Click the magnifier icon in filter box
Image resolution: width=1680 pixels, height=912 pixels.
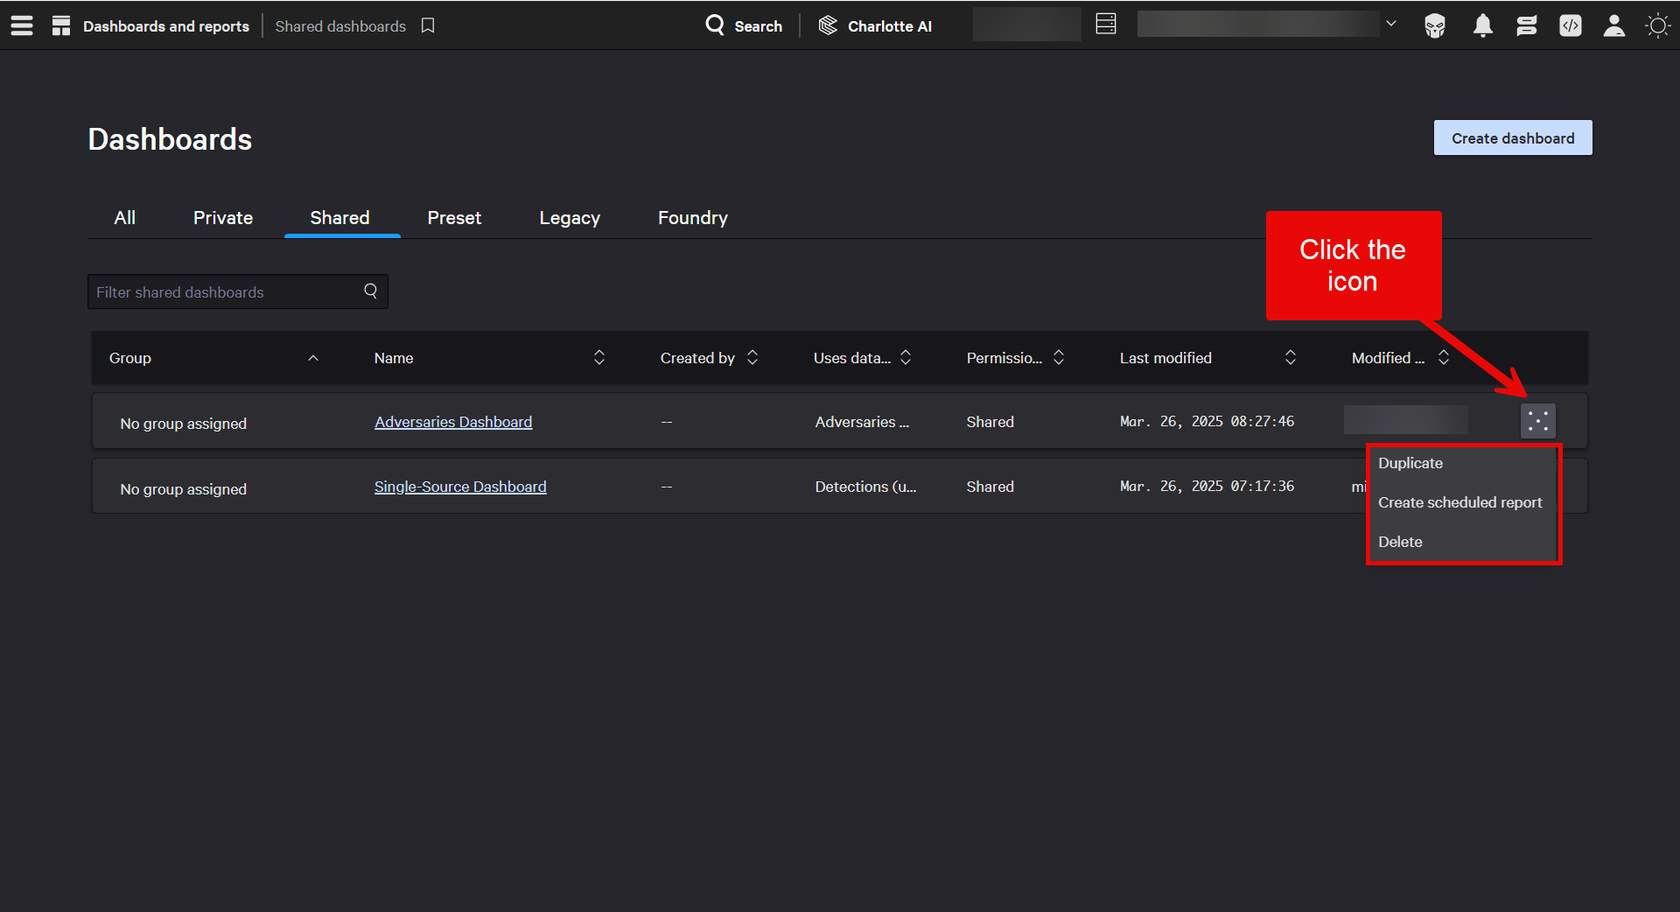370,291
